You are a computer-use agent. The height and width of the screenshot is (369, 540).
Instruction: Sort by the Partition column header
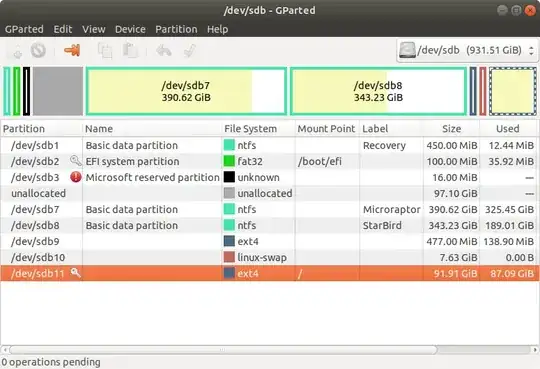(x=41, y=129)
